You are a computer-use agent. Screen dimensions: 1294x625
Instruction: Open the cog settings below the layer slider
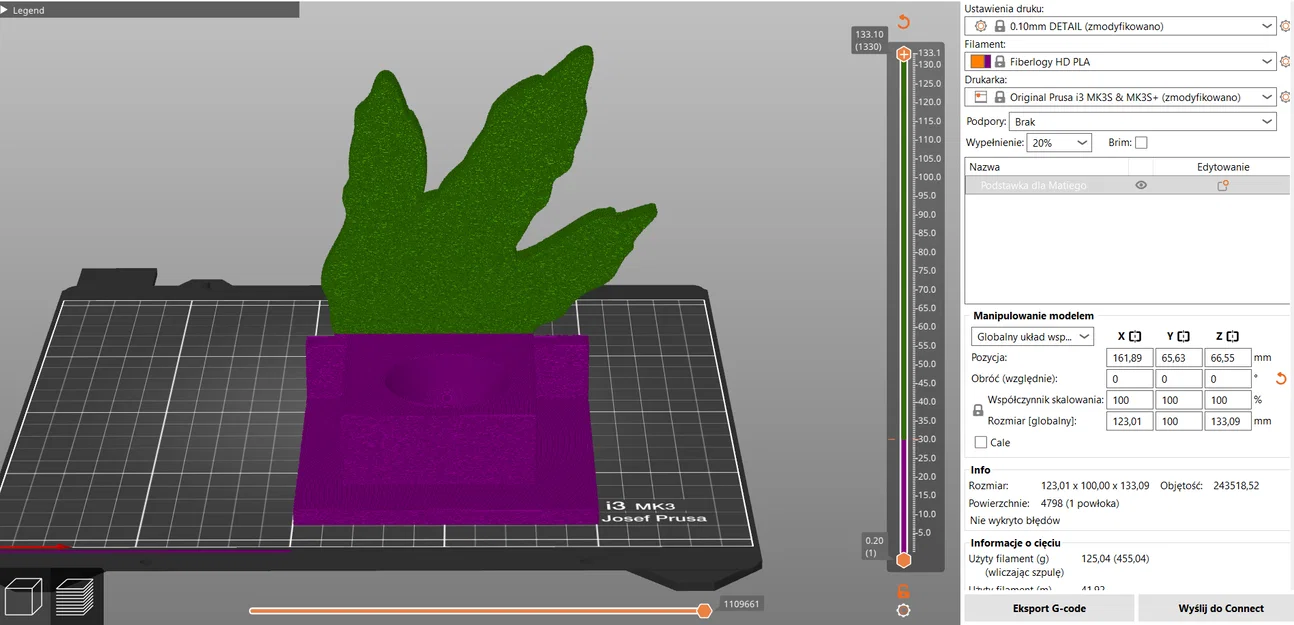pyautogui.click(x=904, y=610)
